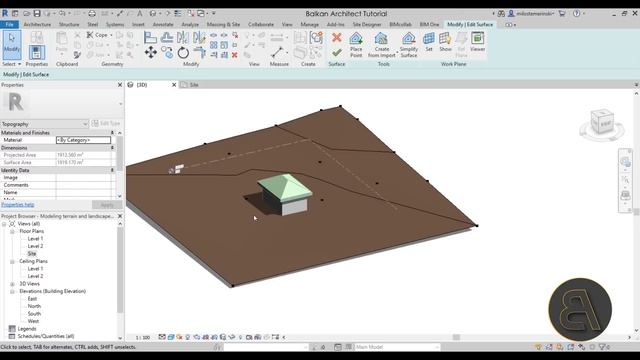Collapse Elevations (Building Elevation) node
640x360 pixels.
(x=12, y=291)
